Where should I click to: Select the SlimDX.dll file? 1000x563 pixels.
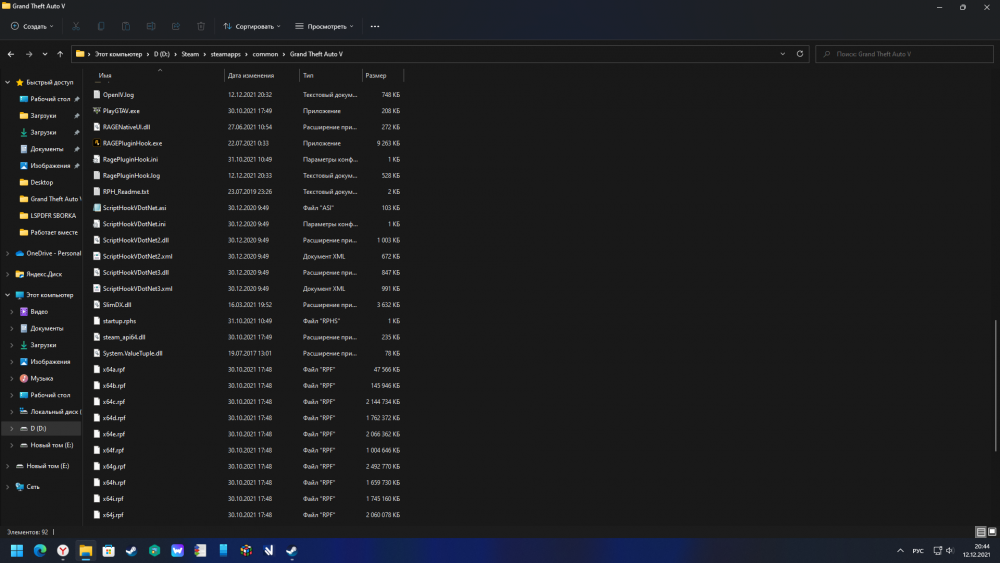click(117, 305)
